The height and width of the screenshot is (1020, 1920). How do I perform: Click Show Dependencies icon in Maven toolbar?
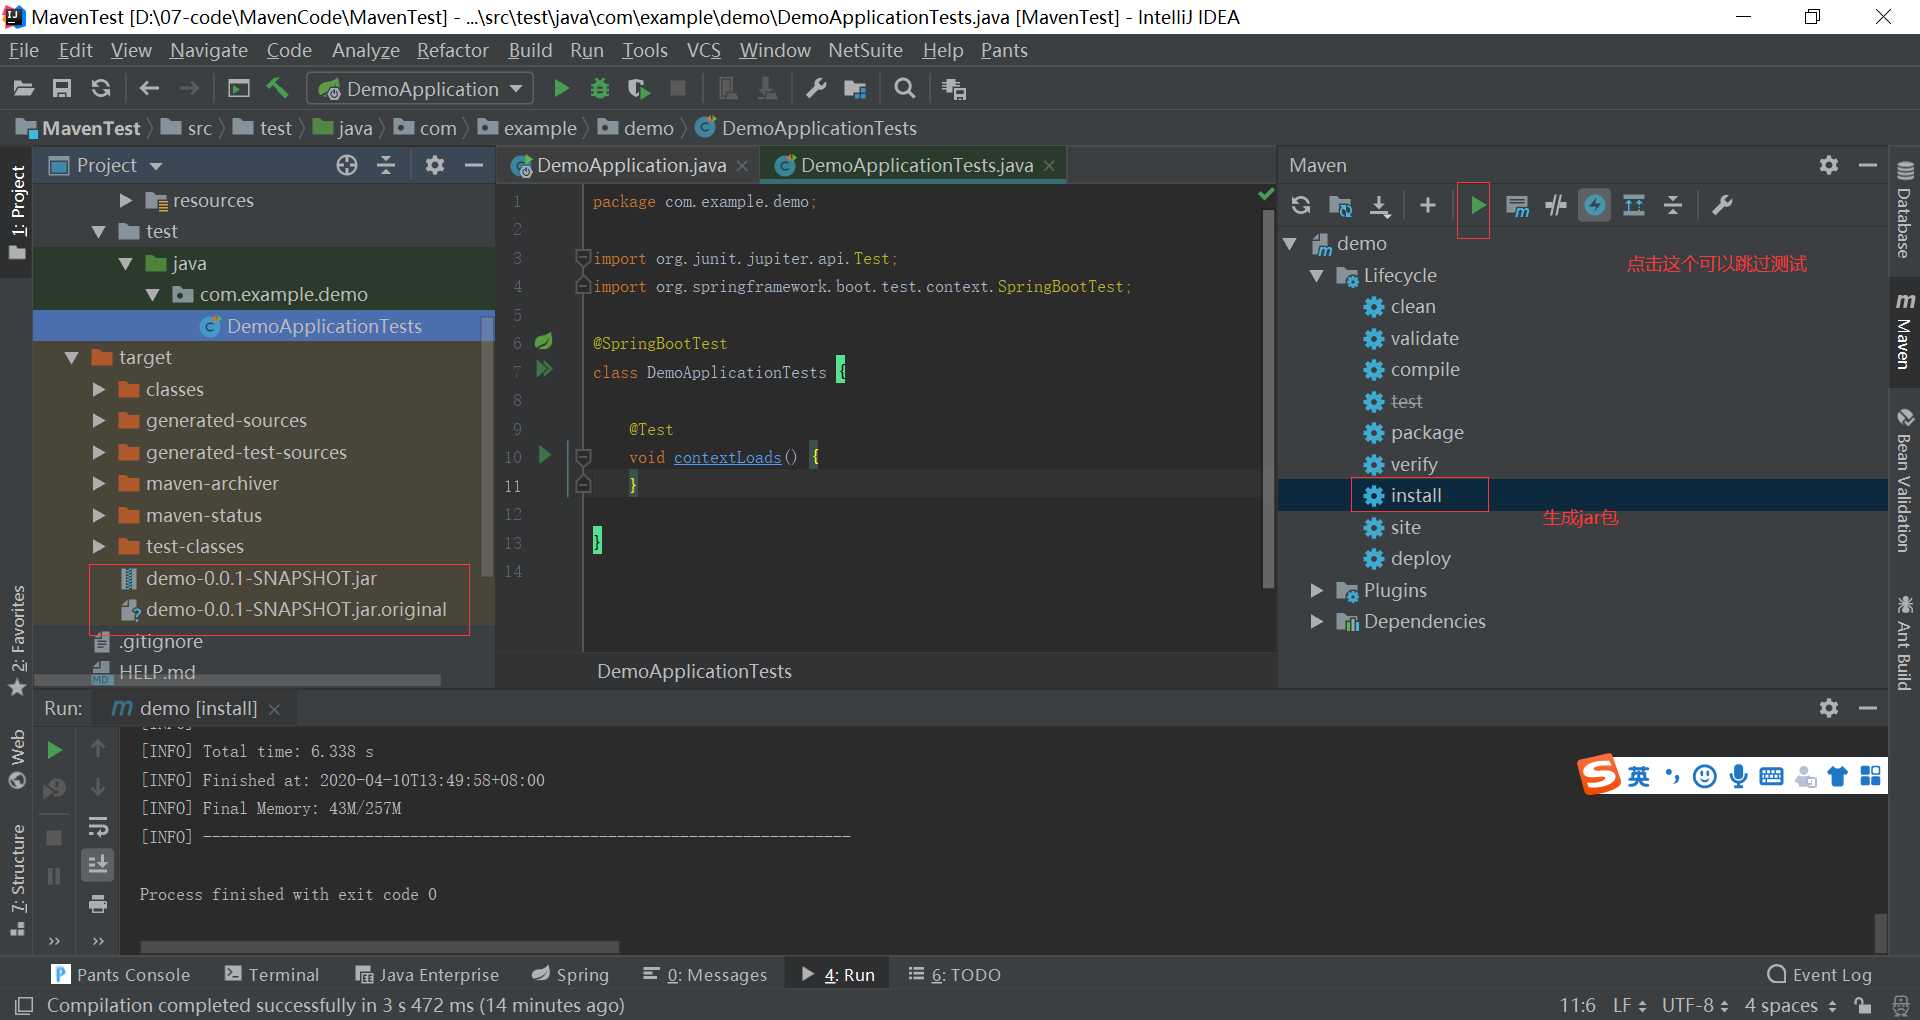(x=1634, y=206)
